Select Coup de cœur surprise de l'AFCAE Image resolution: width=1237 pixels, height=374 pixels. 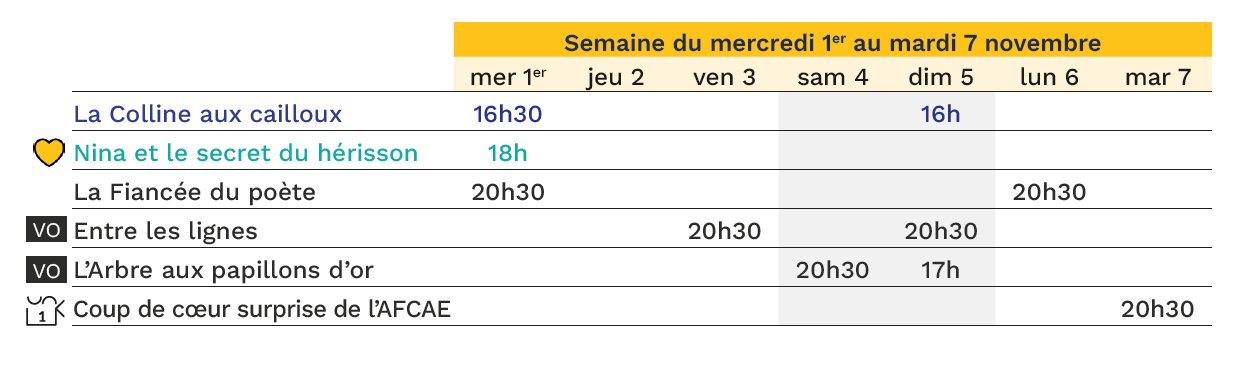pyautogui.click(x=262, y=309)
